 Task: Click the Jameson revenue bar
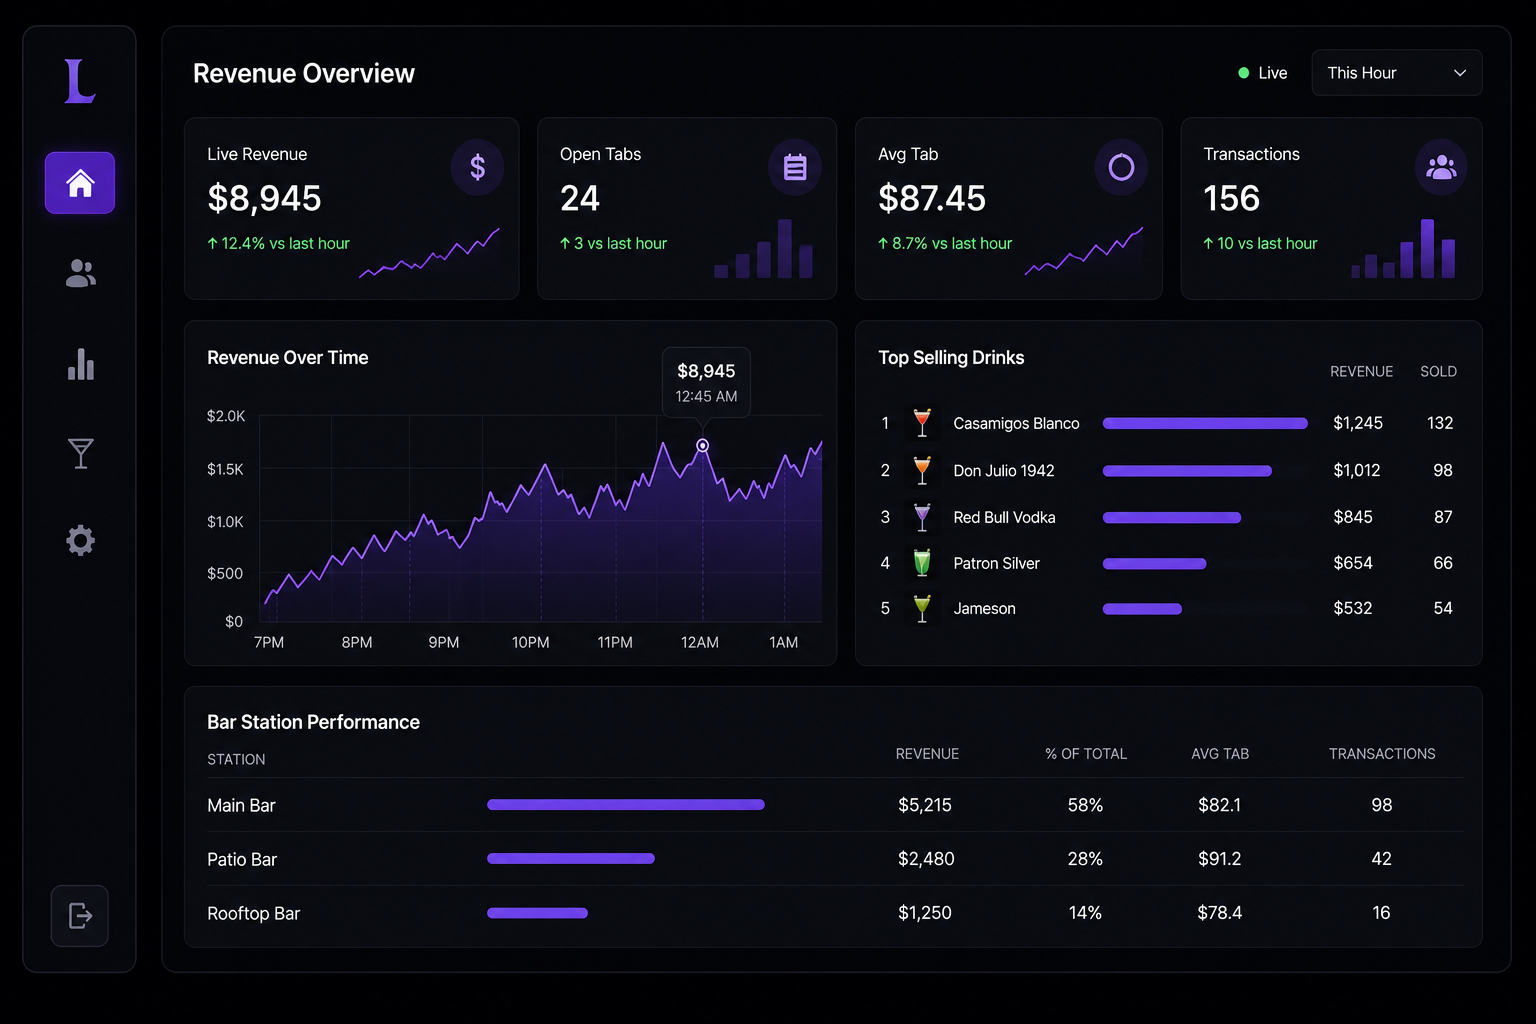[1142, 609]
